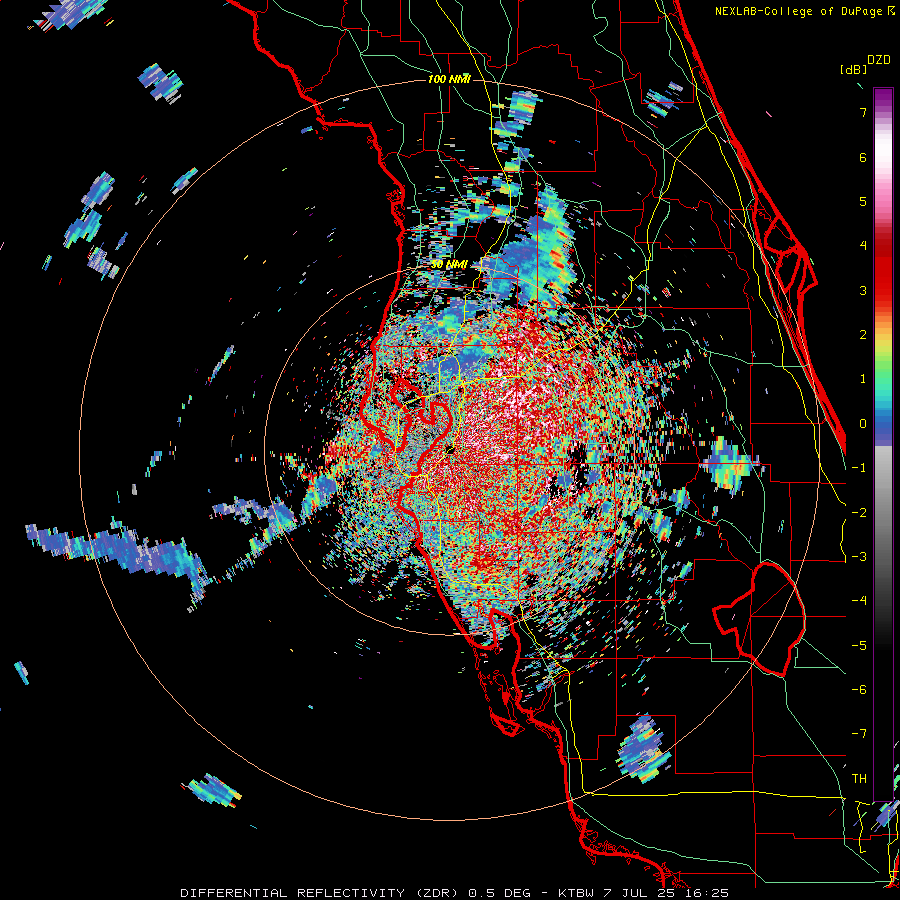The image size is (900, 900).
Task: Click the KTBW station identifier
Action: coord(575,893)
